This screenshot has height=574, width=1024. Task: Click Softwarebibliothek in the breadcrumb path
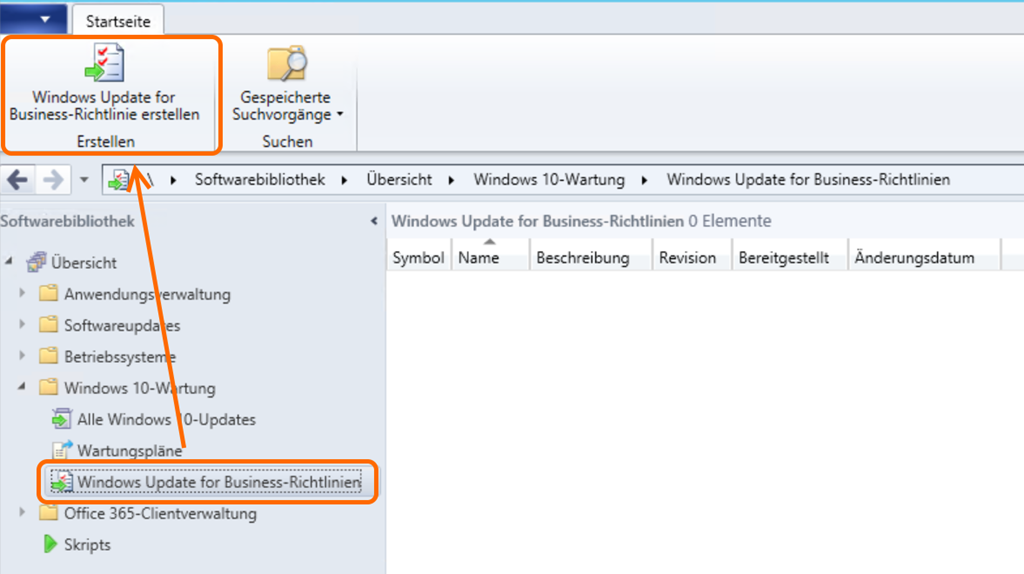click(x=259, y=180)
